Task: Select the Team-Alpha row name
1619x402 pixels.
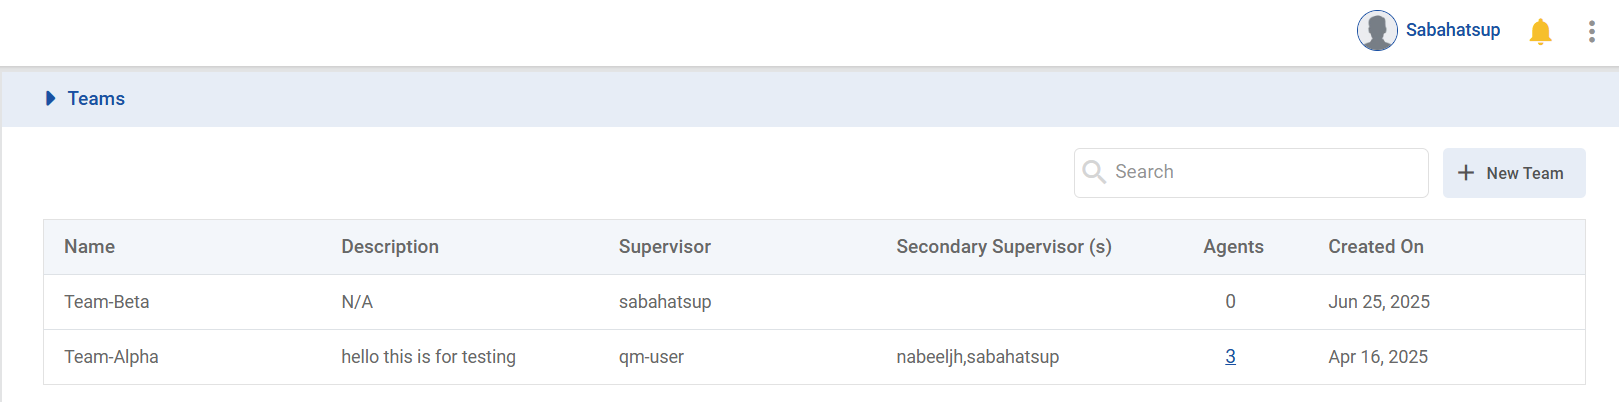Action: point(111,357)
